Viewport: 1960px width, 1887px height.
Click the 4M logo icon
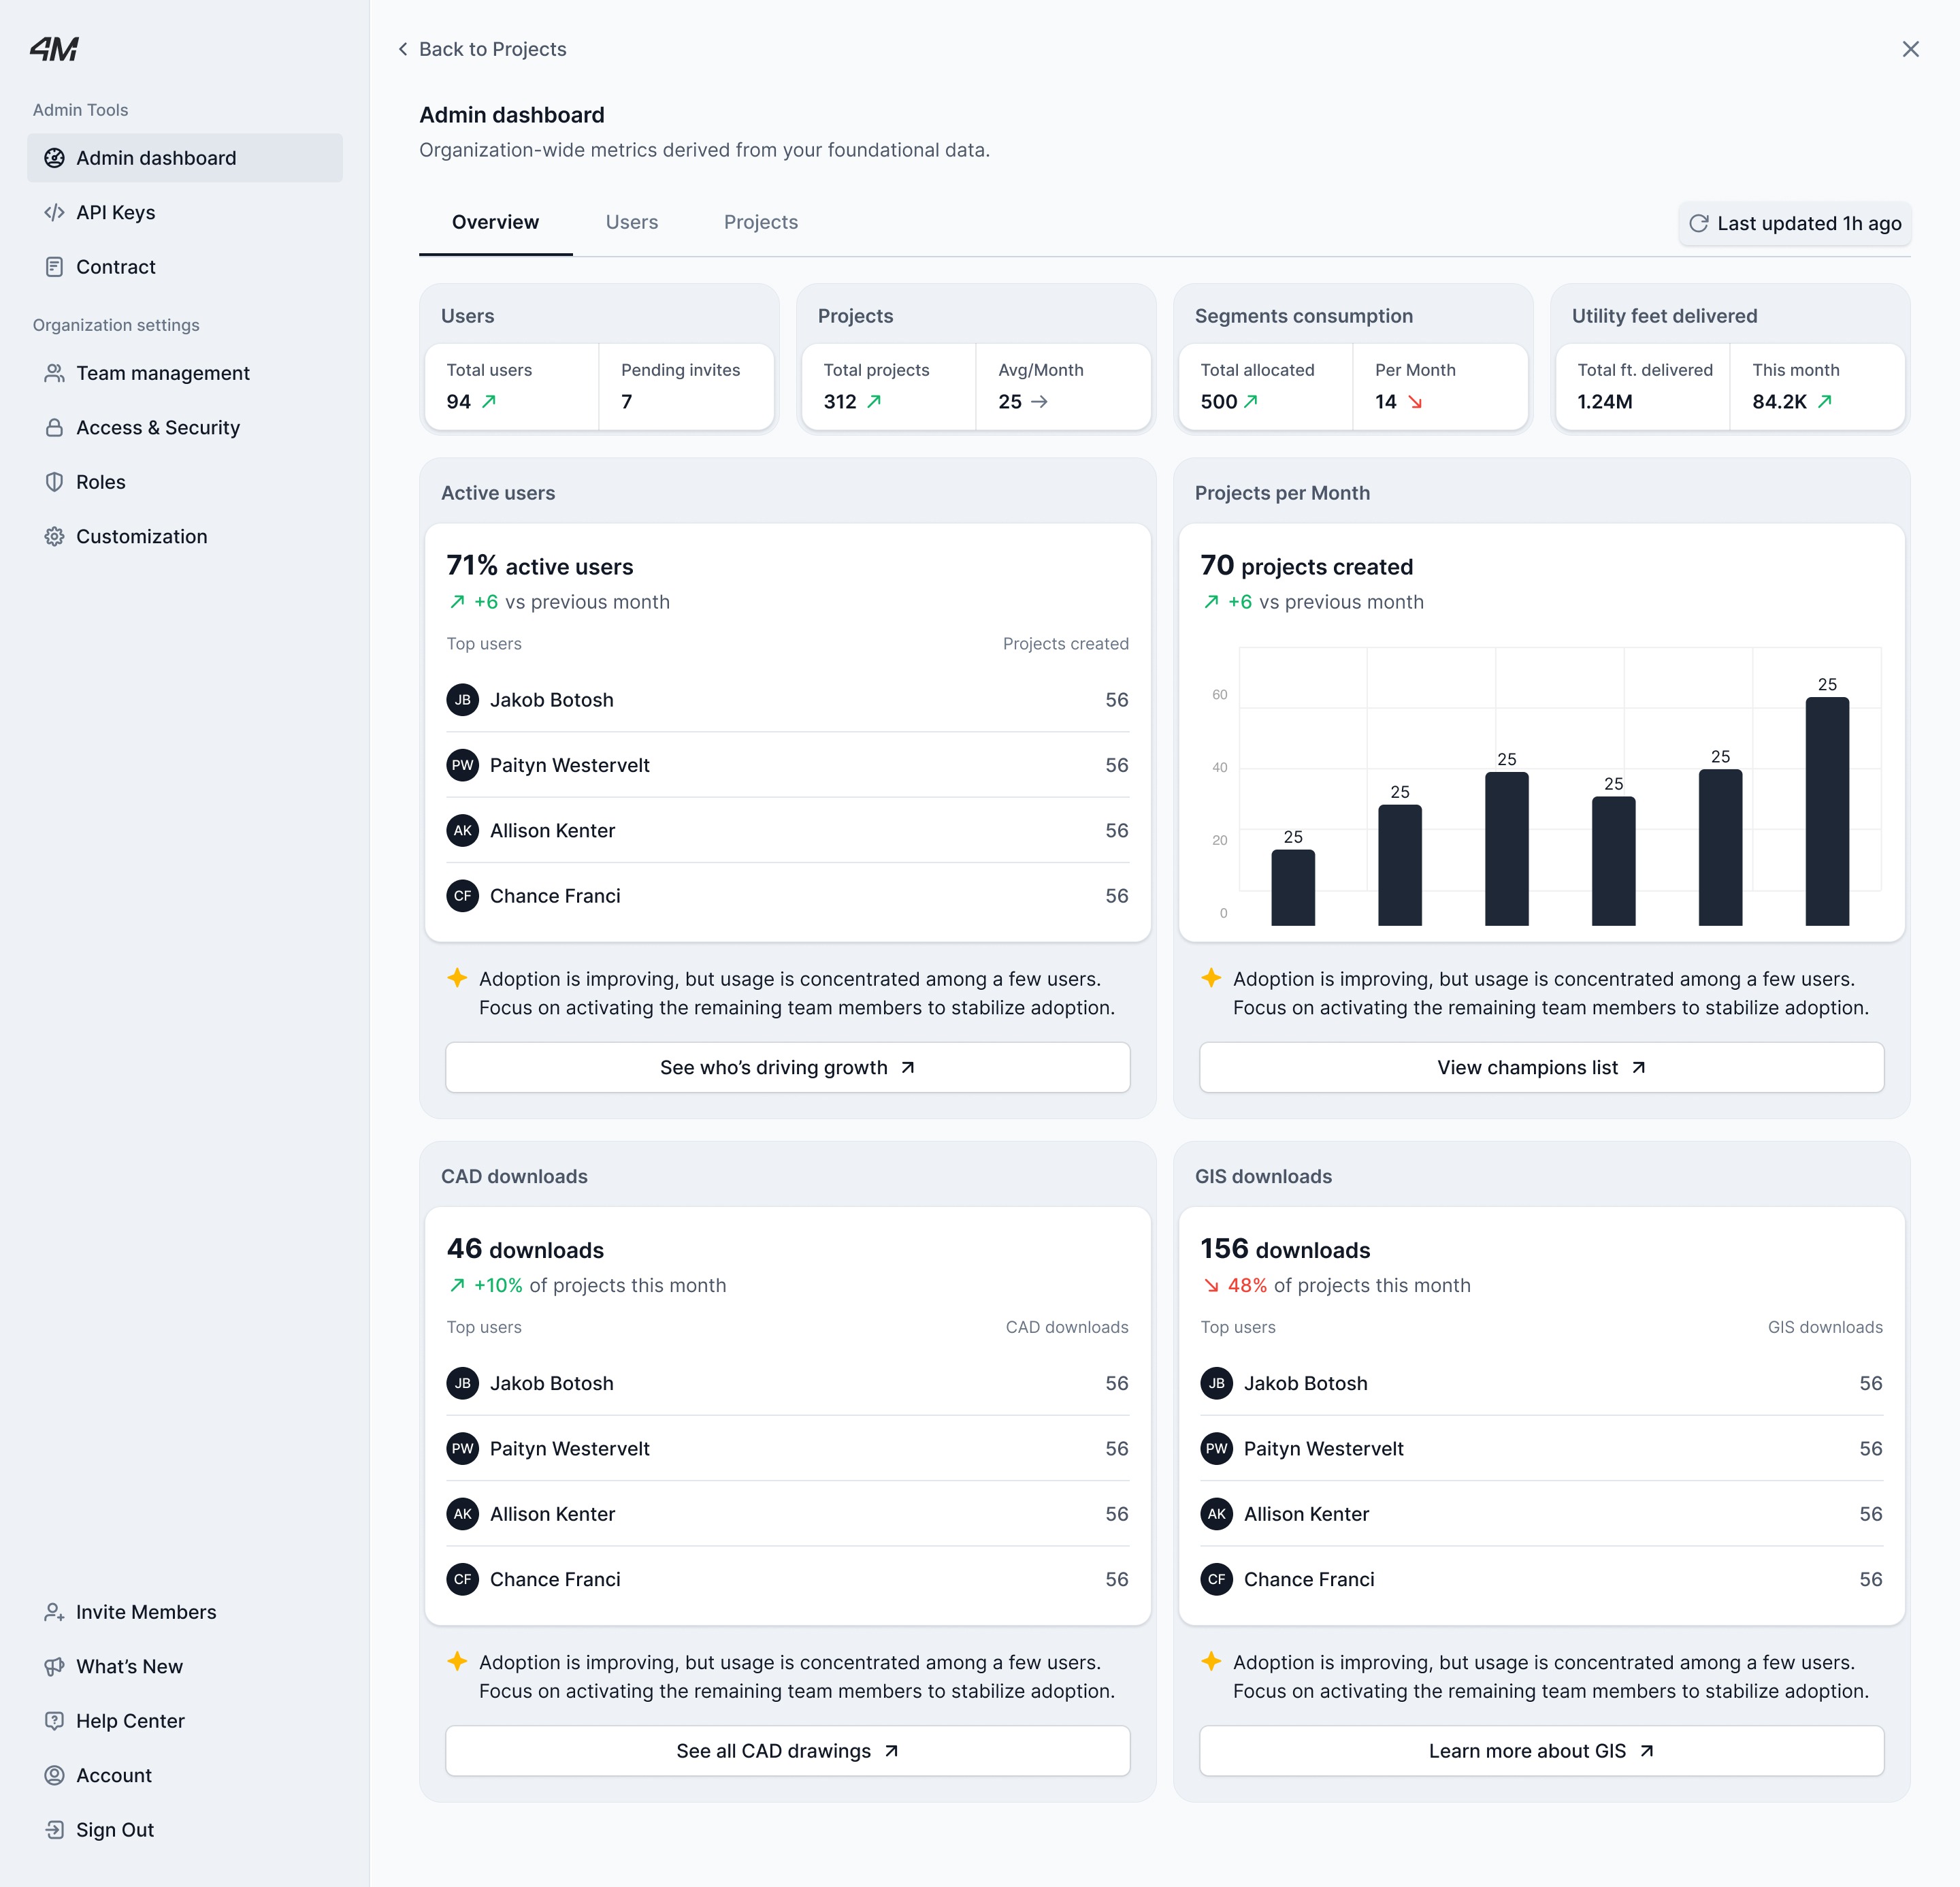coord(54,49)
